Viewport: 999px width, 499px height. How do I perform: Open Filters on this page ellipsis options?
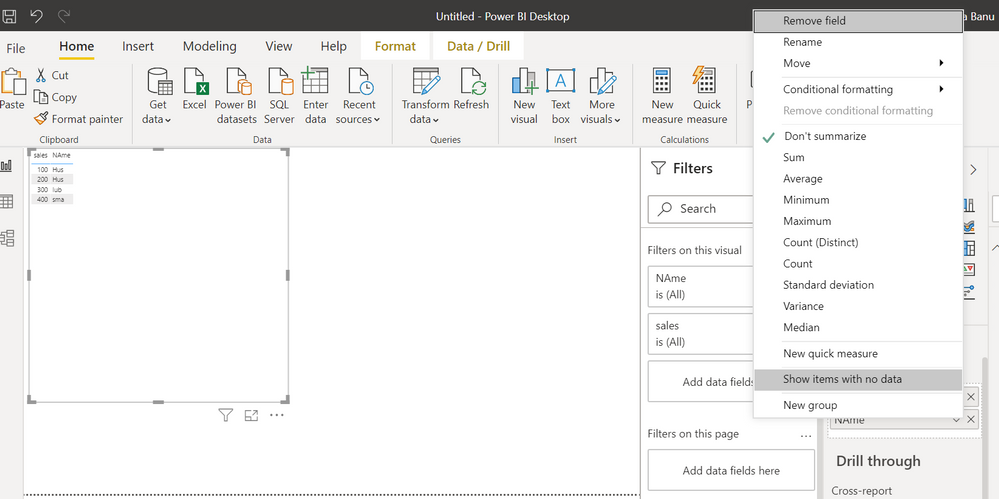806,435
